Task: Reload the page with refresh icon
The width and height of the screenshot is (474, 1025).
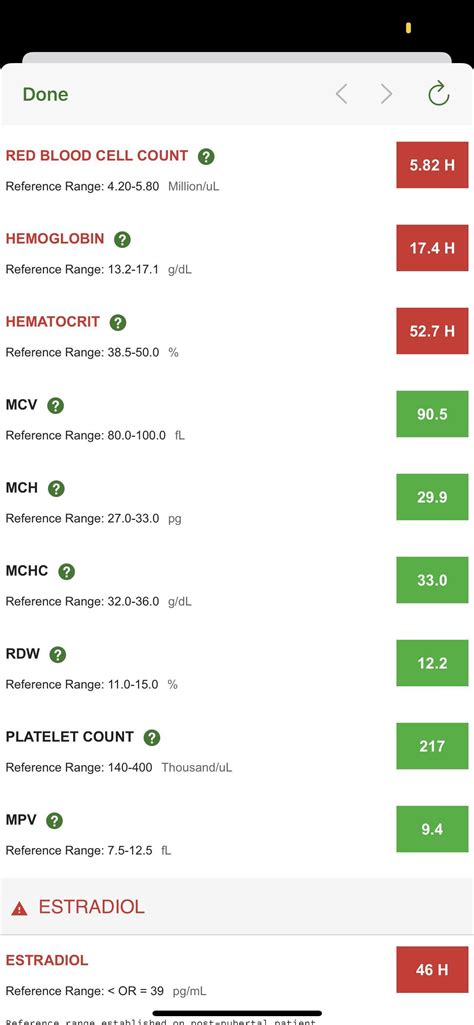Action: coord(438,93)
